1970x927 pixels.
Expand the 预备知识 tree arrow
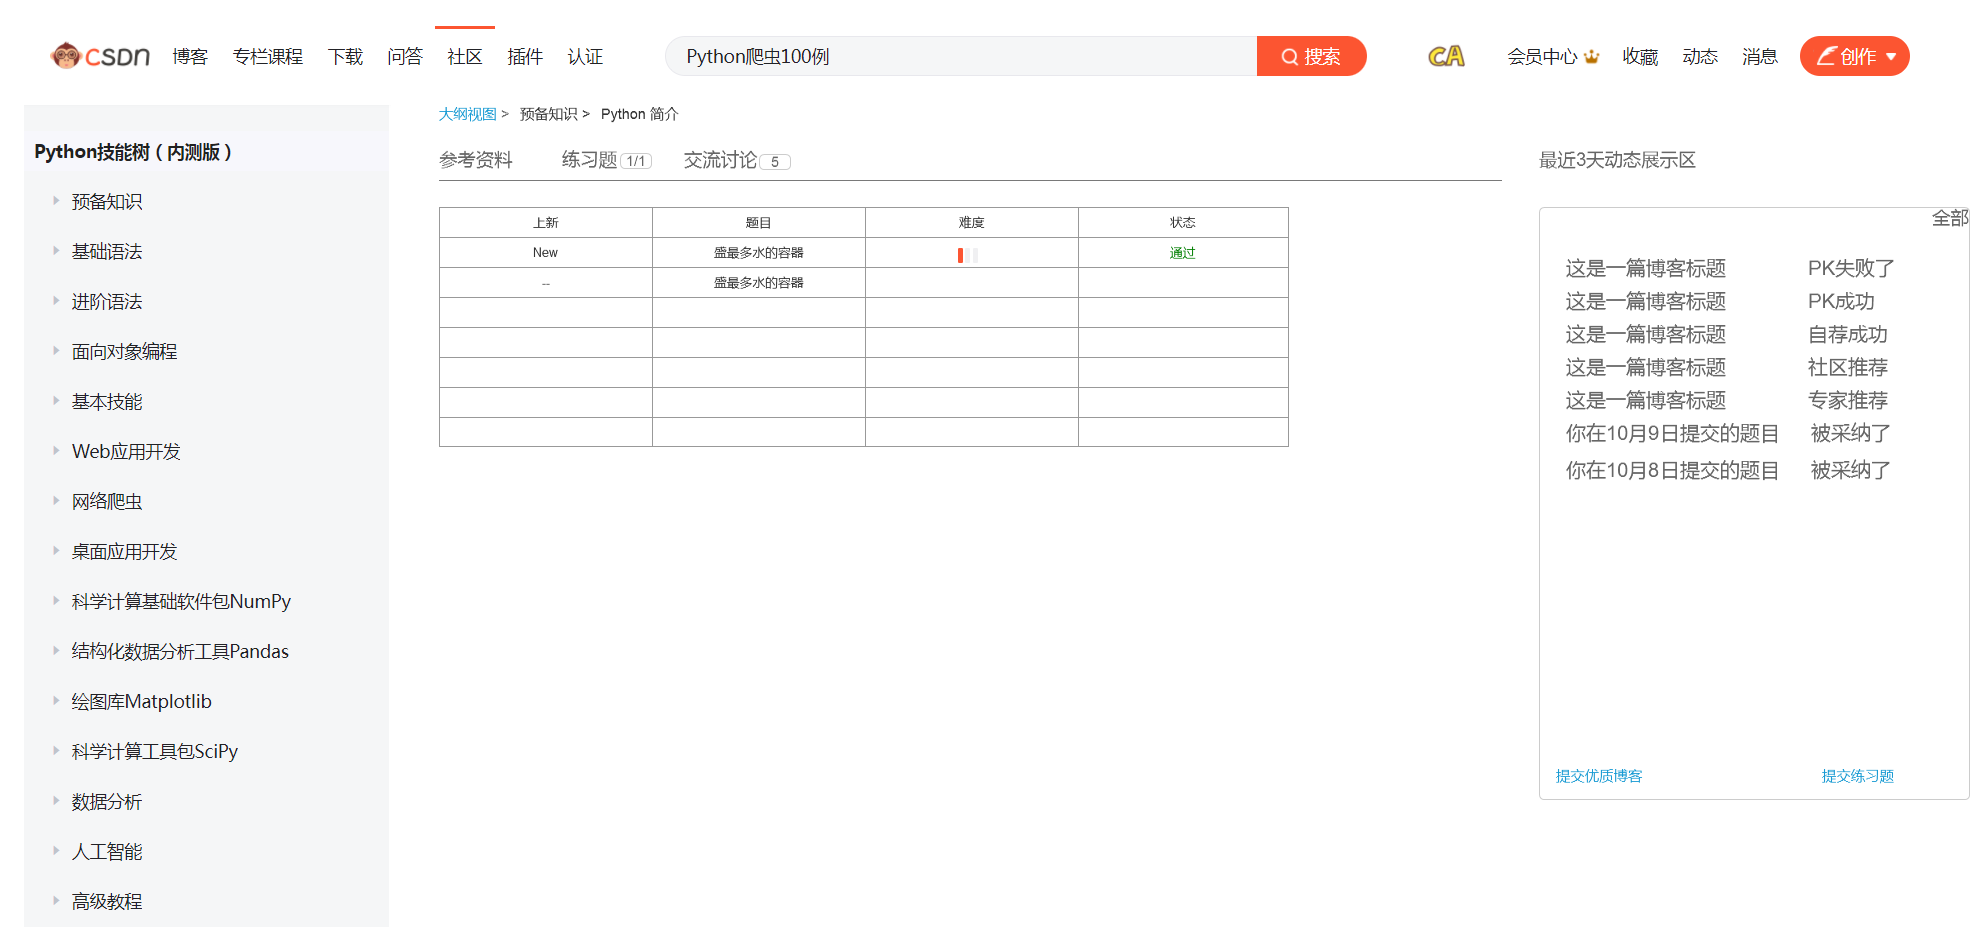tap(56, 201)
